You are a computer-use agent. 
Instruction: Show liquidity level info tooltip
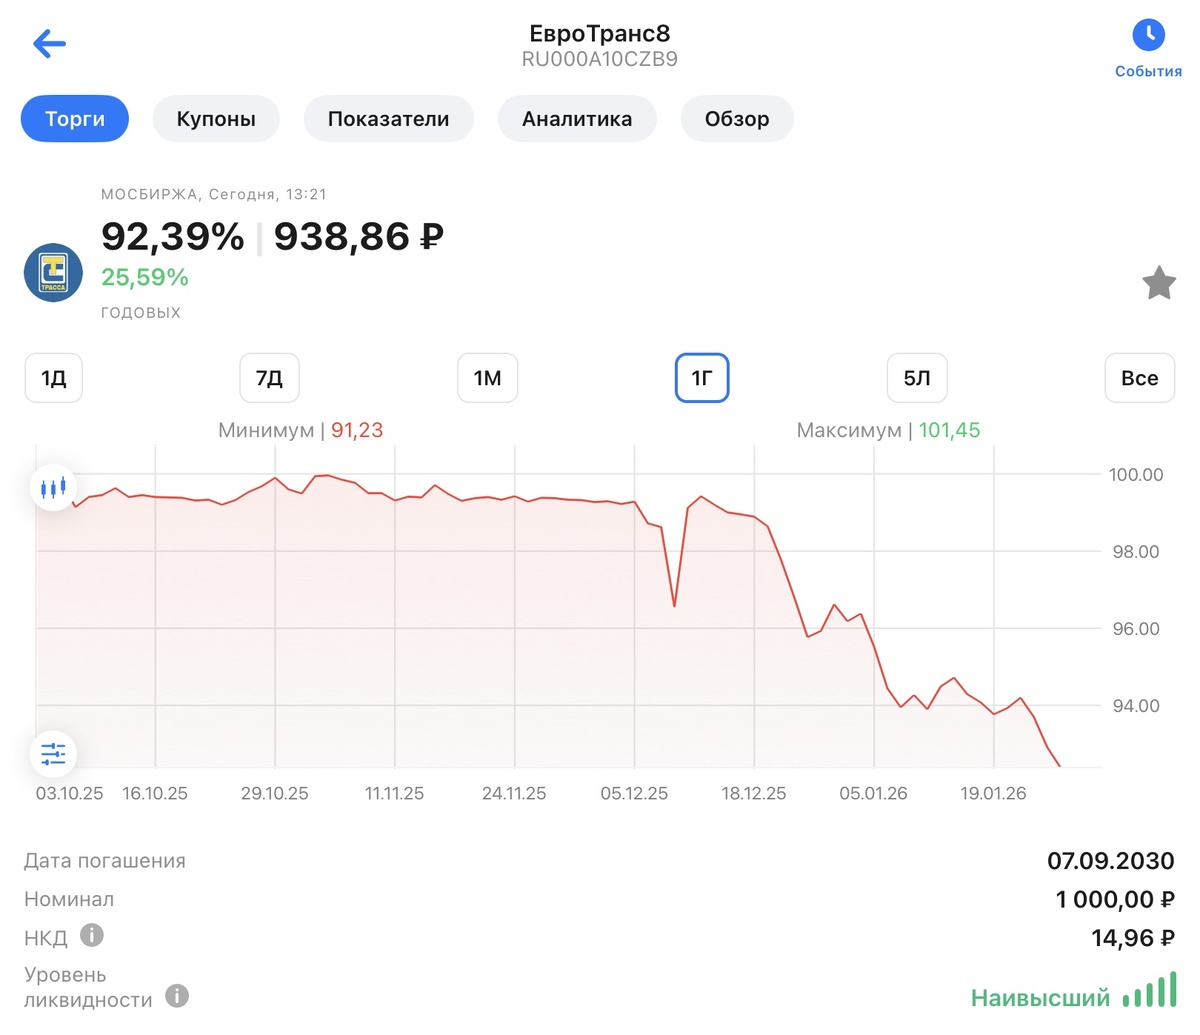click(x=176, y=996)
